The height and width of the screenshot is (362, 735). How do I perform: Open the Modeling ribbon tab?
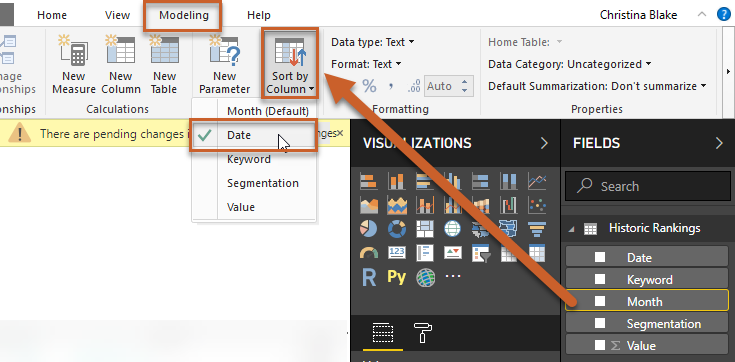click(183, 15)
